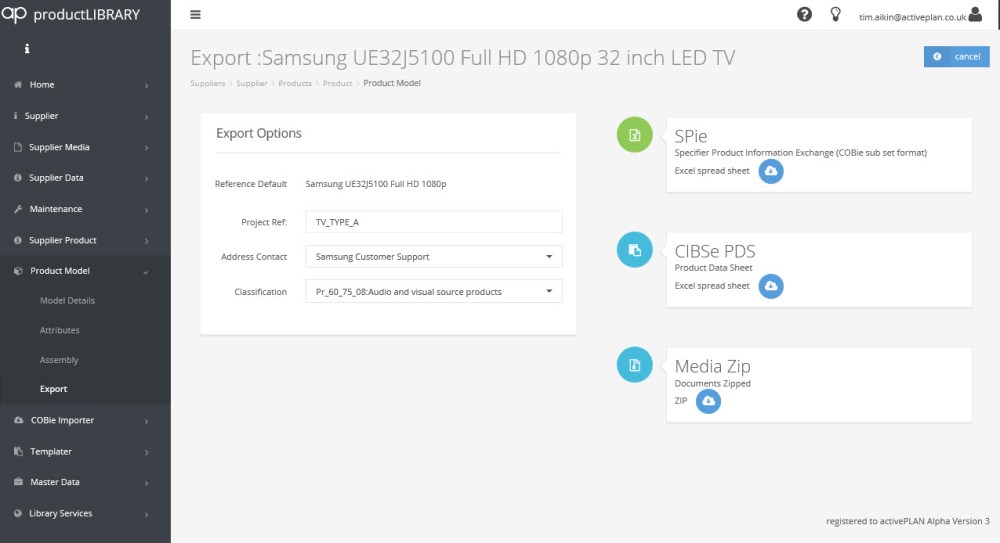
Task: Click the user profile icon
Action: coord(975,15)
